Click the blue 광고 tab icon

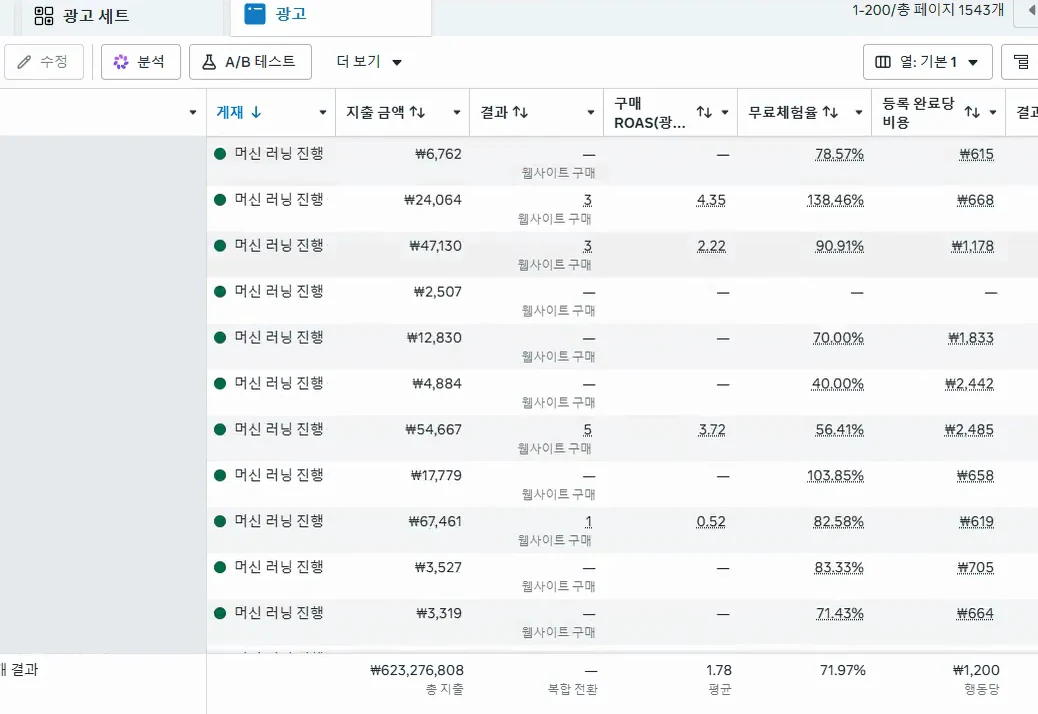point(255,14)
